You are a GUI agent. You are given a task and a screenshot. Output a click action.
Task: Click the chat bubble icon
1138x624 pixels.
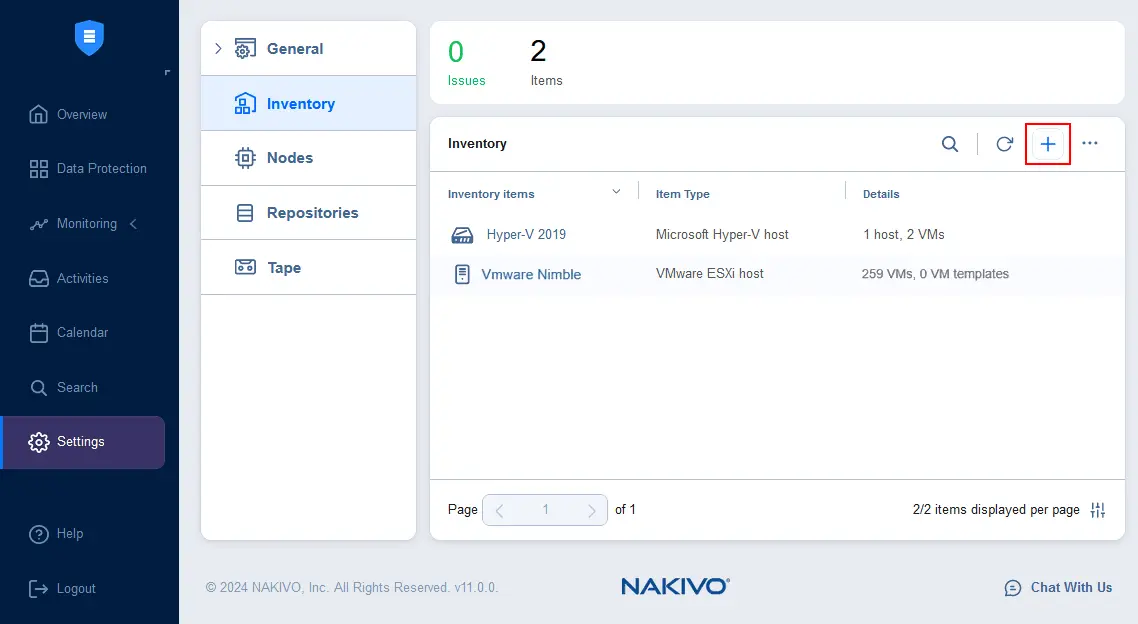point(1013,588)
